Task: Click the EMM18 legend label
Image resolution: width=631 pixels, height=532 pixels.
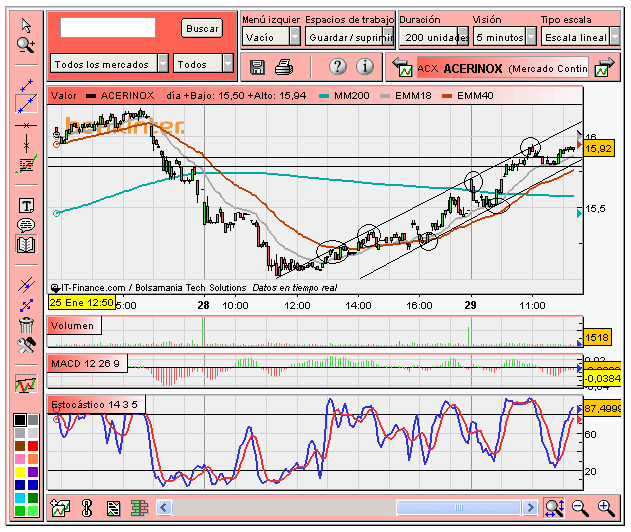Action: [413, 96]
